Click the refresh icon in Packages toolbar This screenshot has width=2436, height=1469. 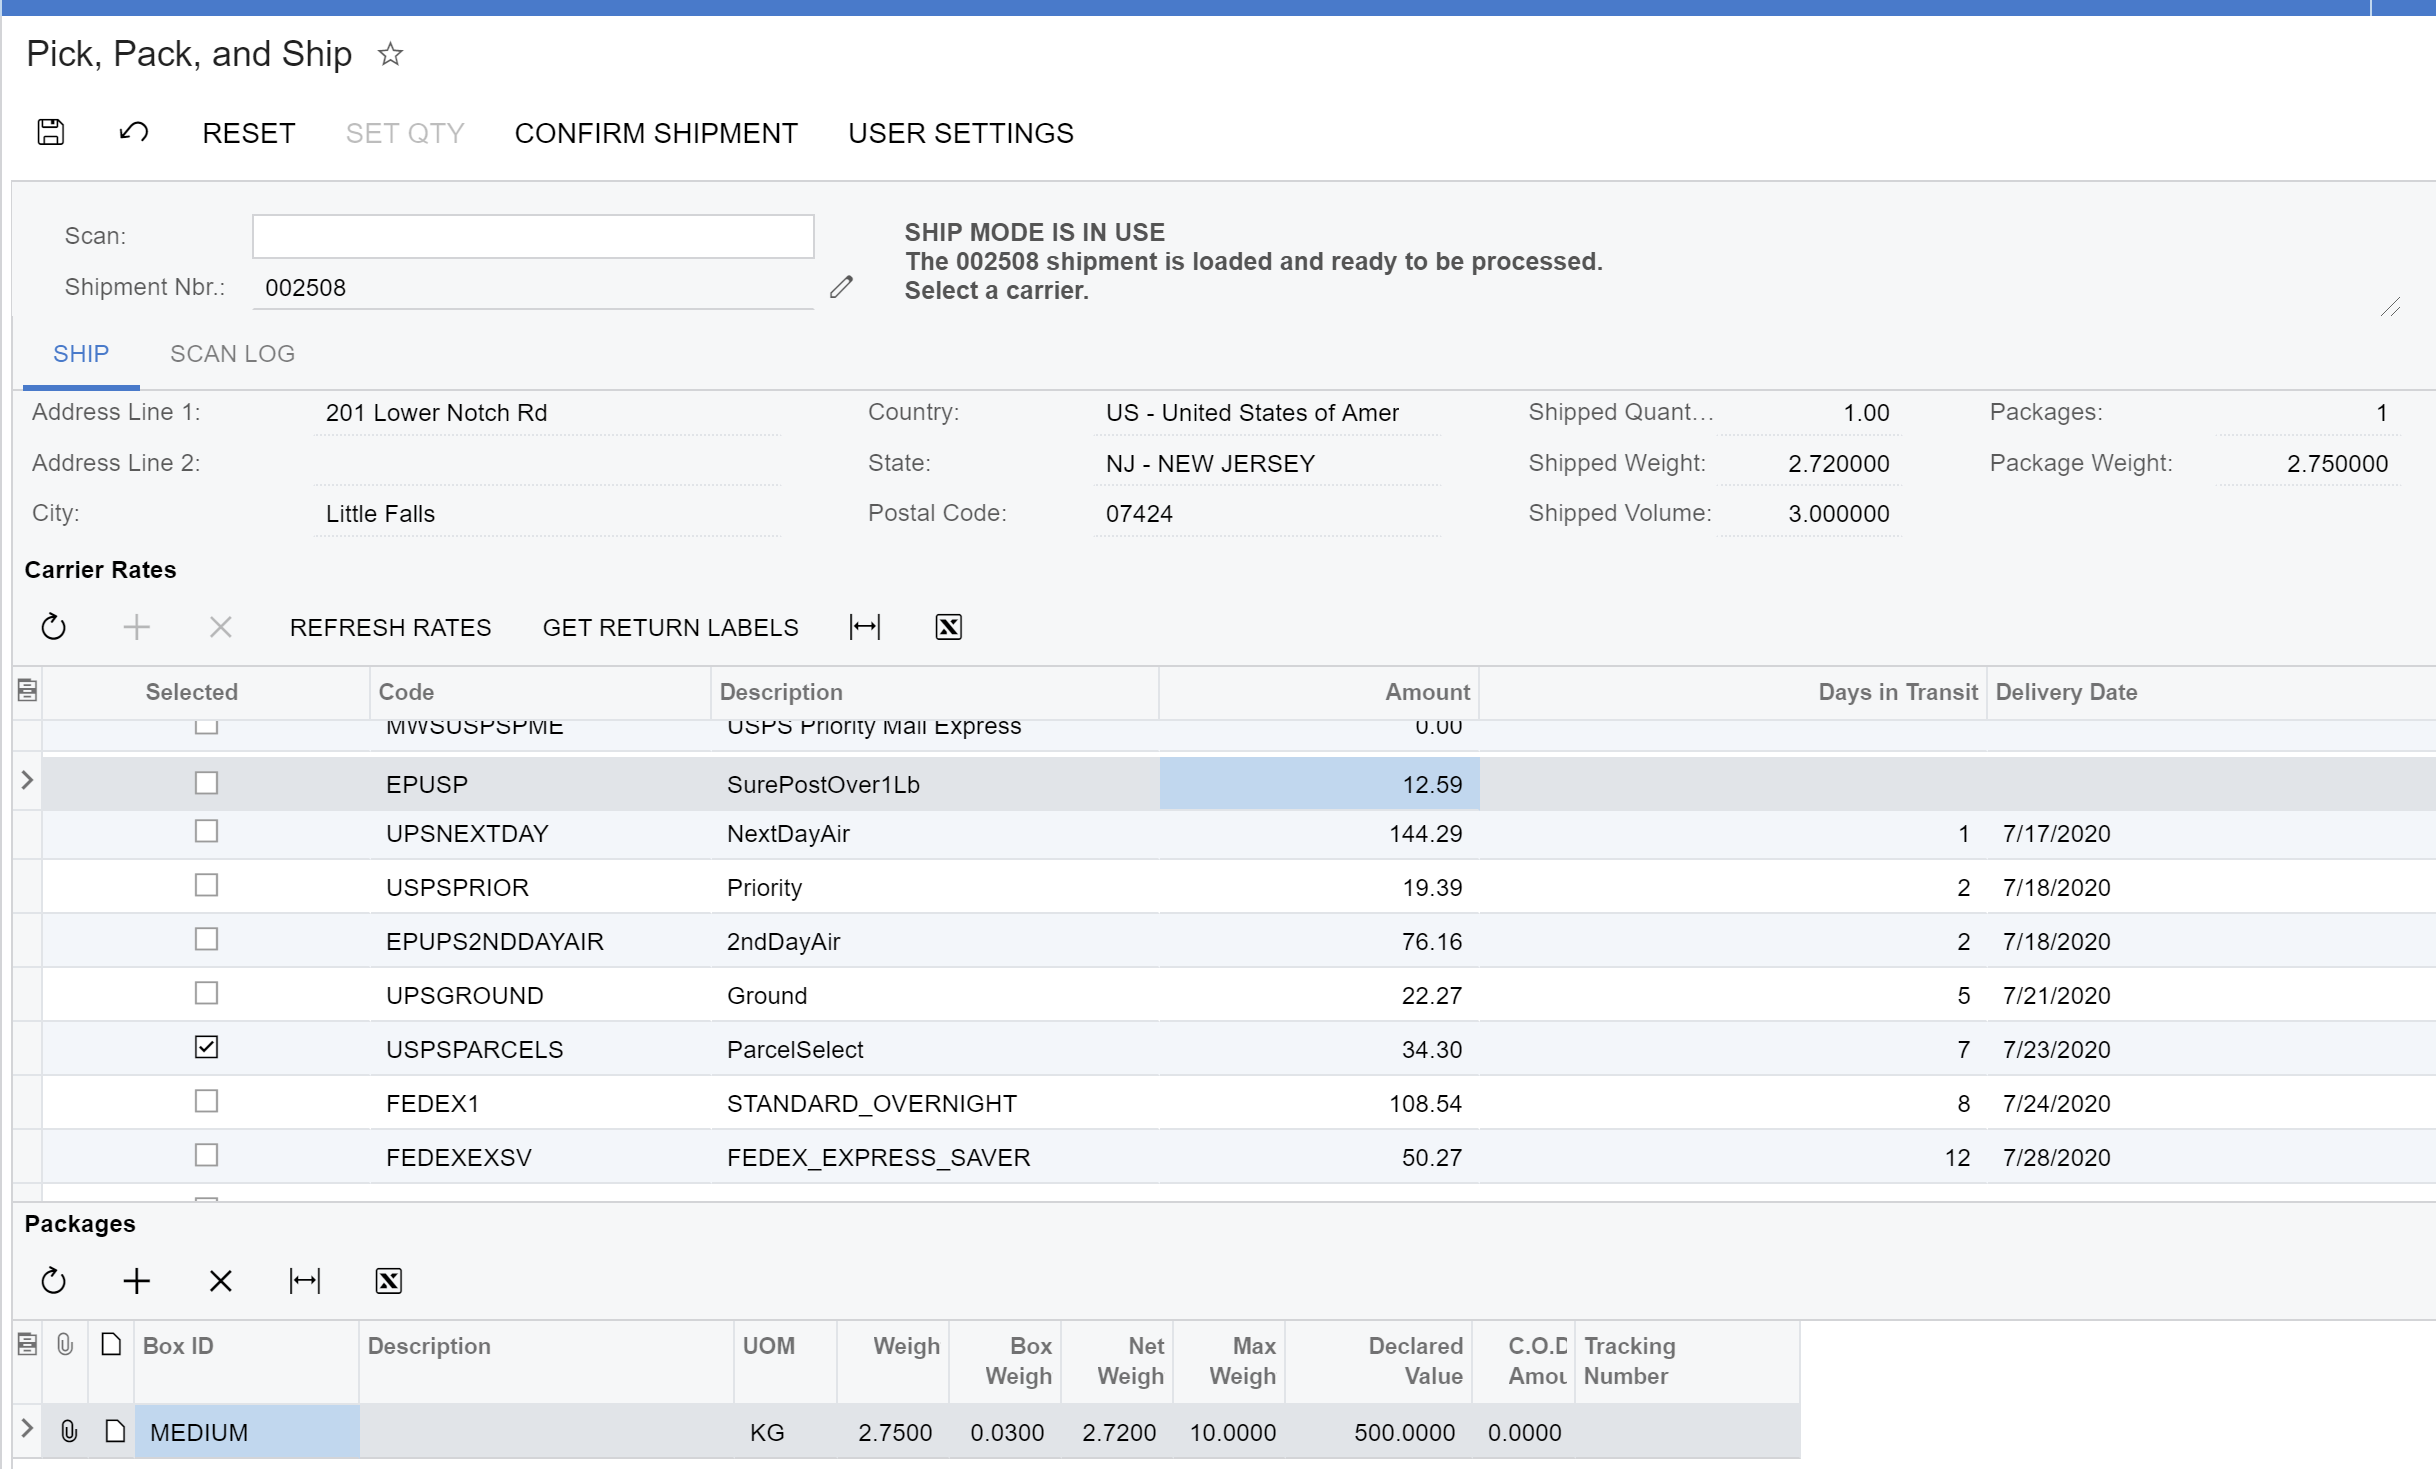[54, 1281]
